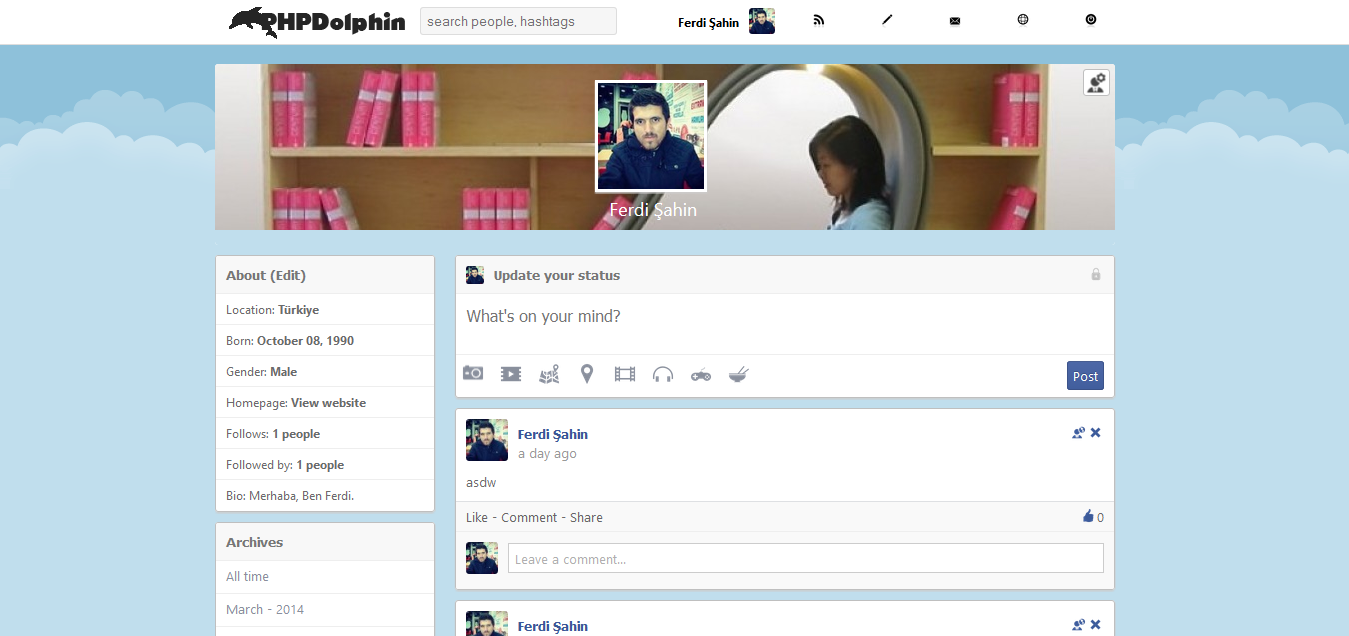Click the pencil compose icon in the navbar
Viewport: 1349px width, 636px height.
[887, 19]
